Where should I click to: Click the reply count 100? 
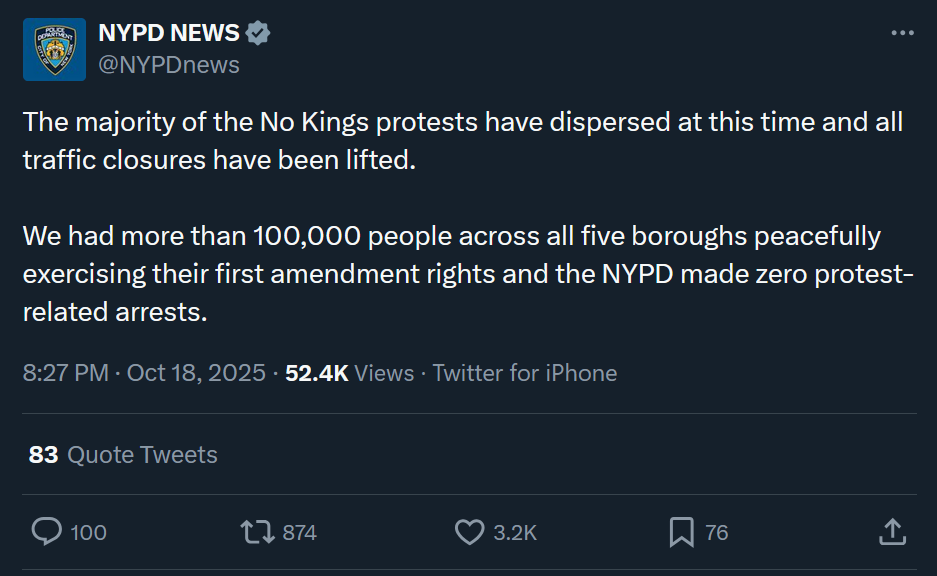(x=89, y=533)
